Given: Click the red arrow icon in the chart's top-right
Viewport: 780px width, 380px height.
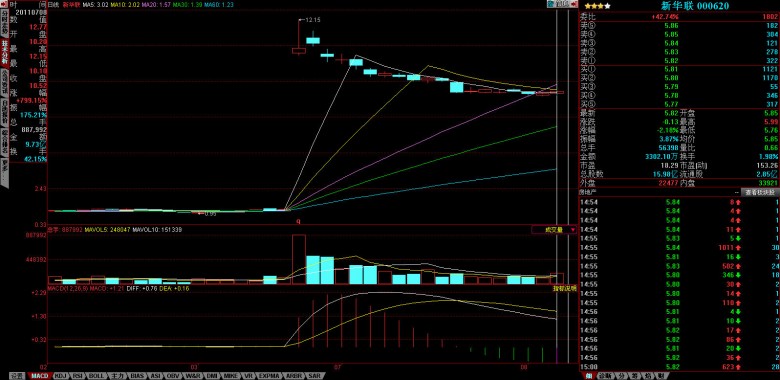Looking at the screenshot, I should (x=574, y=4).
